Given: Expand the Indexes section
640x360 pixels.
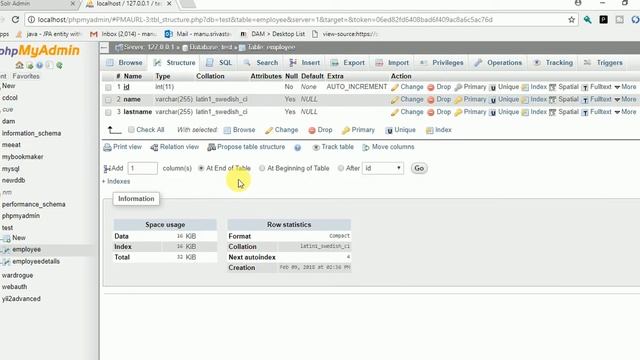Looking at the screenshot, I should tap(116, 181).
